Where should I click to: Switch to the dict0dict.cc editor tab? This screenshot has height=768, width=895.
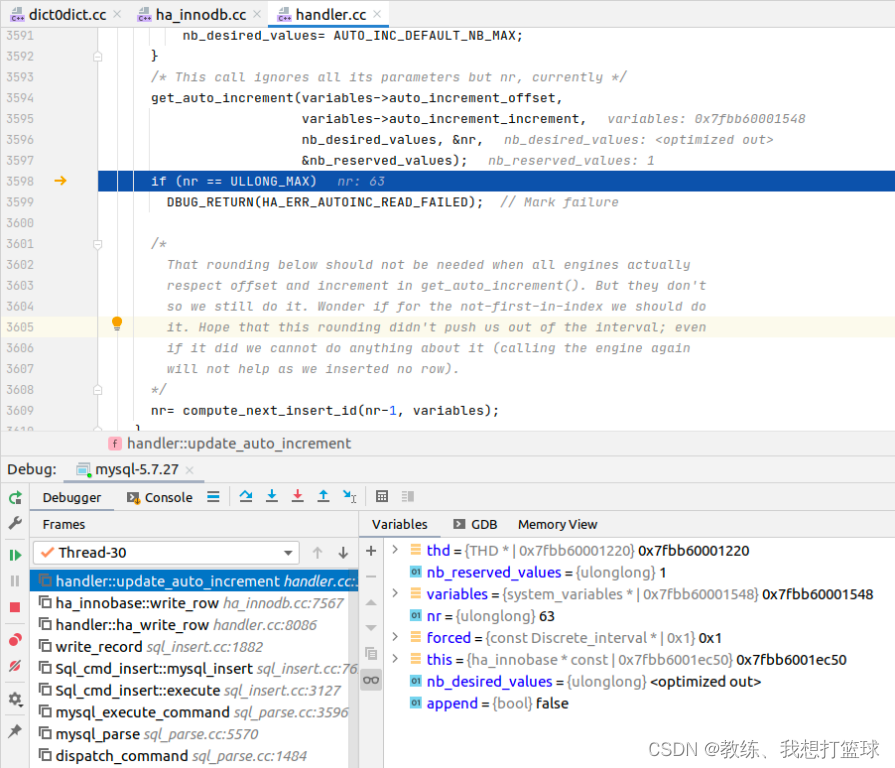pos(67,14)
